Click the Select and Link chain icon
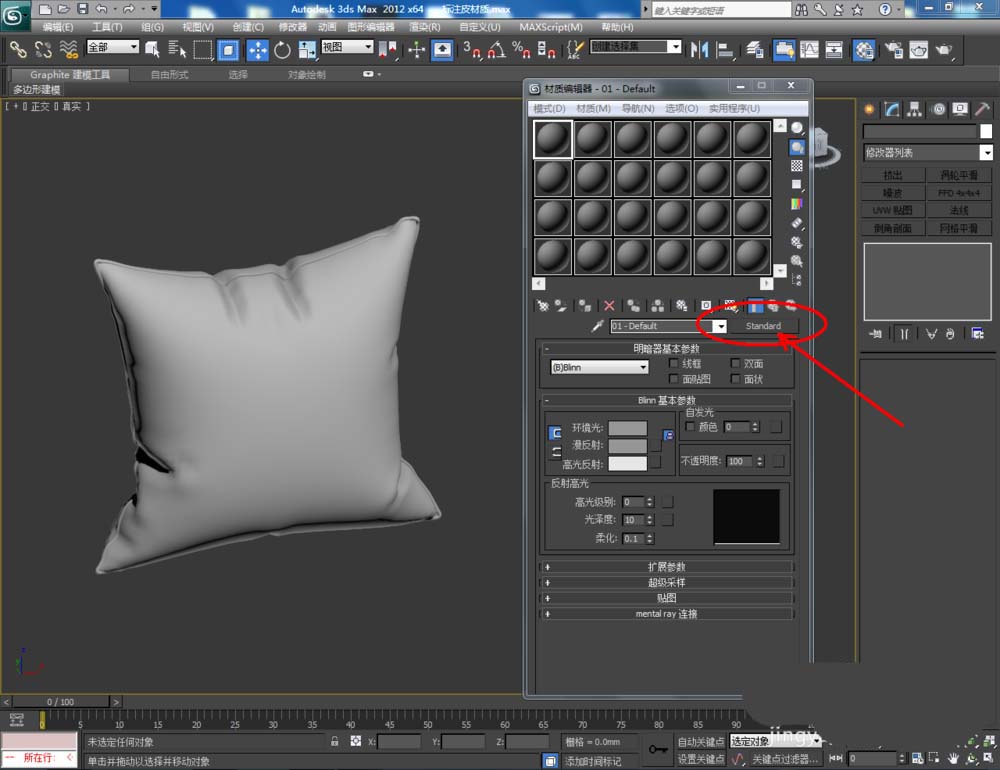This screenshot has height=770, width=1000. pyautogui.click(x=18, y=49)
